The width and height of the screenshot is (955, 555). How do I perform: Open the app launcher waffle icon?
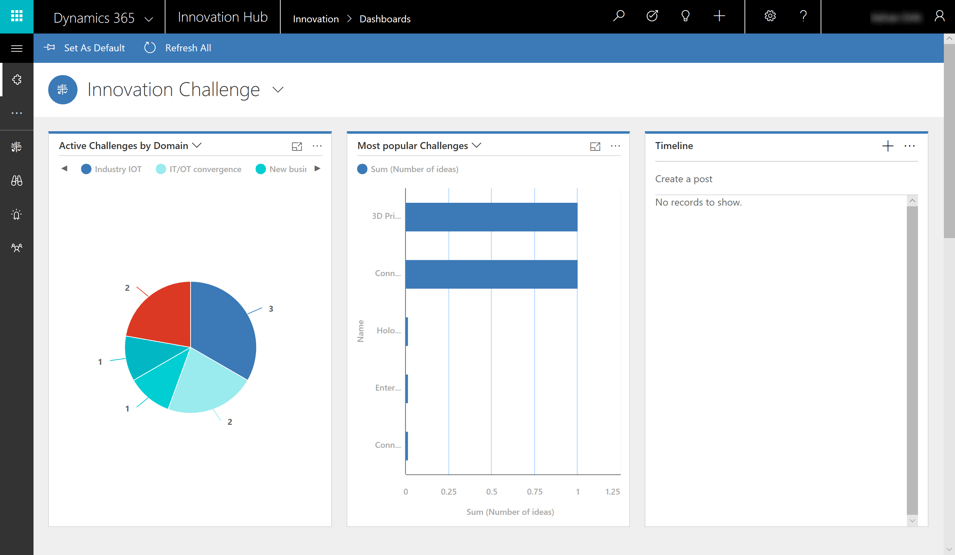point(17,16)
